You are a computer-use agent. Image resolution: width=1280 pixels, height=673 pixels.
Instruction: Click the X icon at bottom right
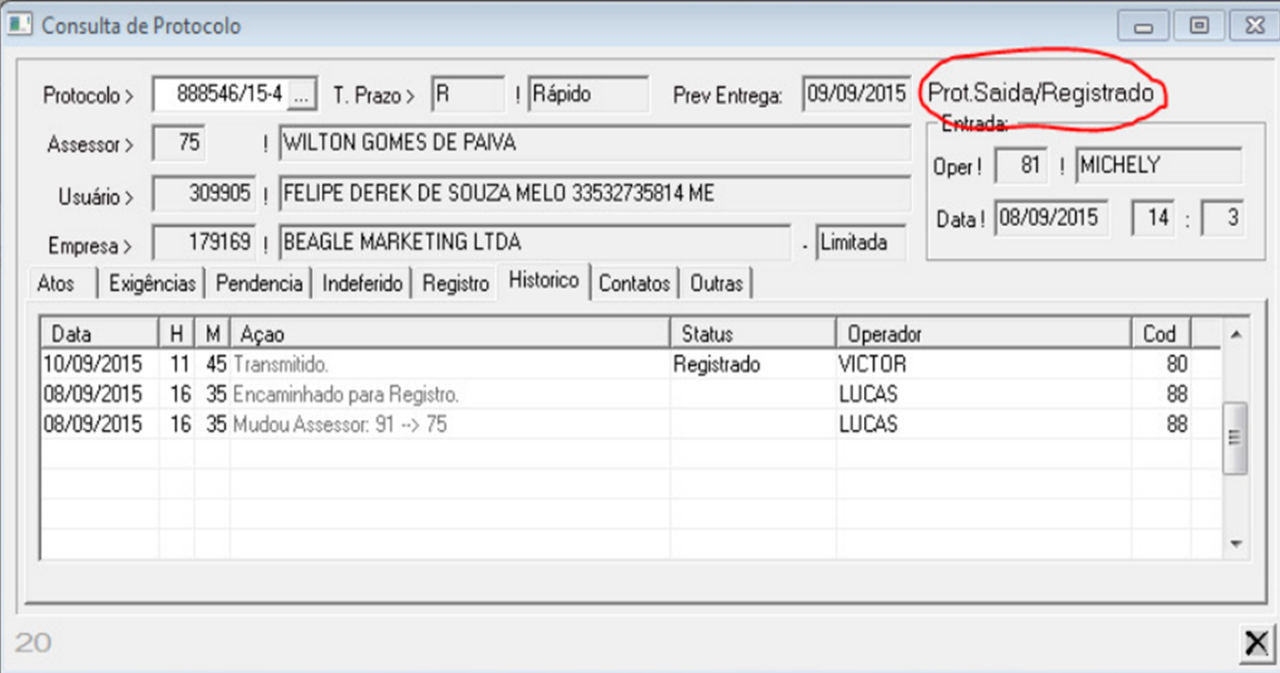tap(1256, 643)
